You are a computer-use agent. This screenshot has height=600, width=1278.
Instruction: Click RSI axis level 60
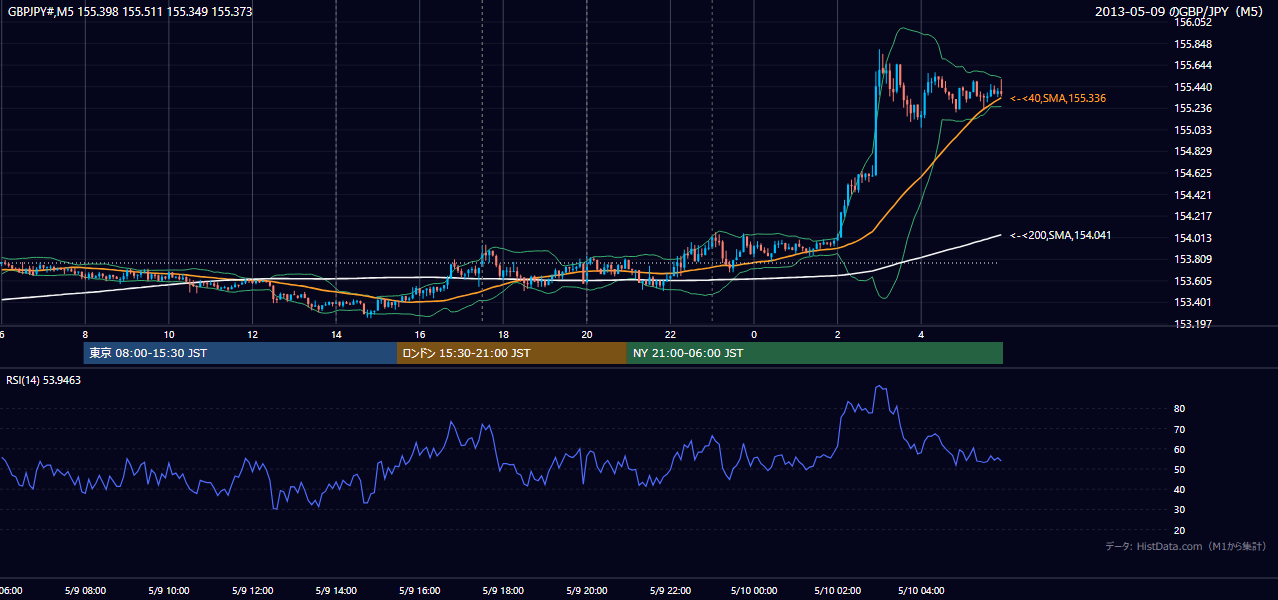[x=1180, y=449]
